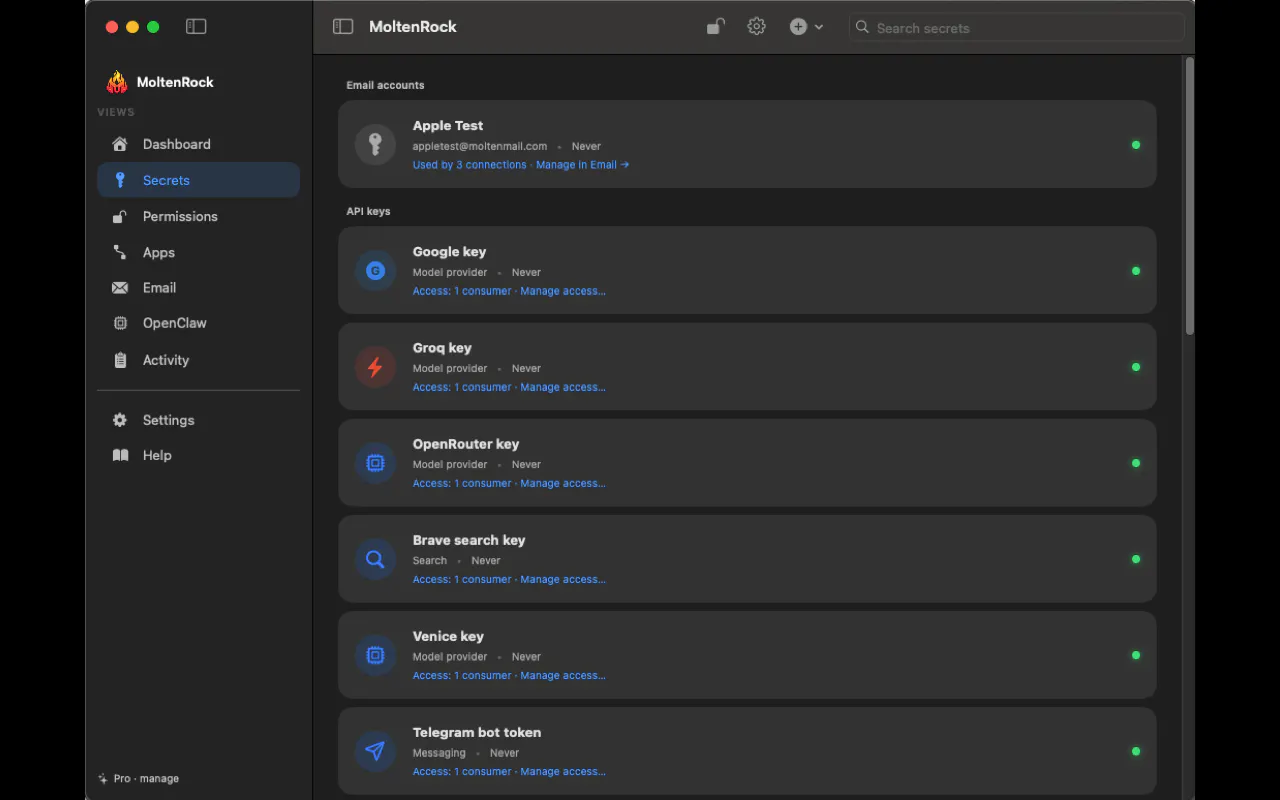Click the chip icon on the OpenRouter key card
Viewport: 1280px width, 800px height.
point(375,463)
